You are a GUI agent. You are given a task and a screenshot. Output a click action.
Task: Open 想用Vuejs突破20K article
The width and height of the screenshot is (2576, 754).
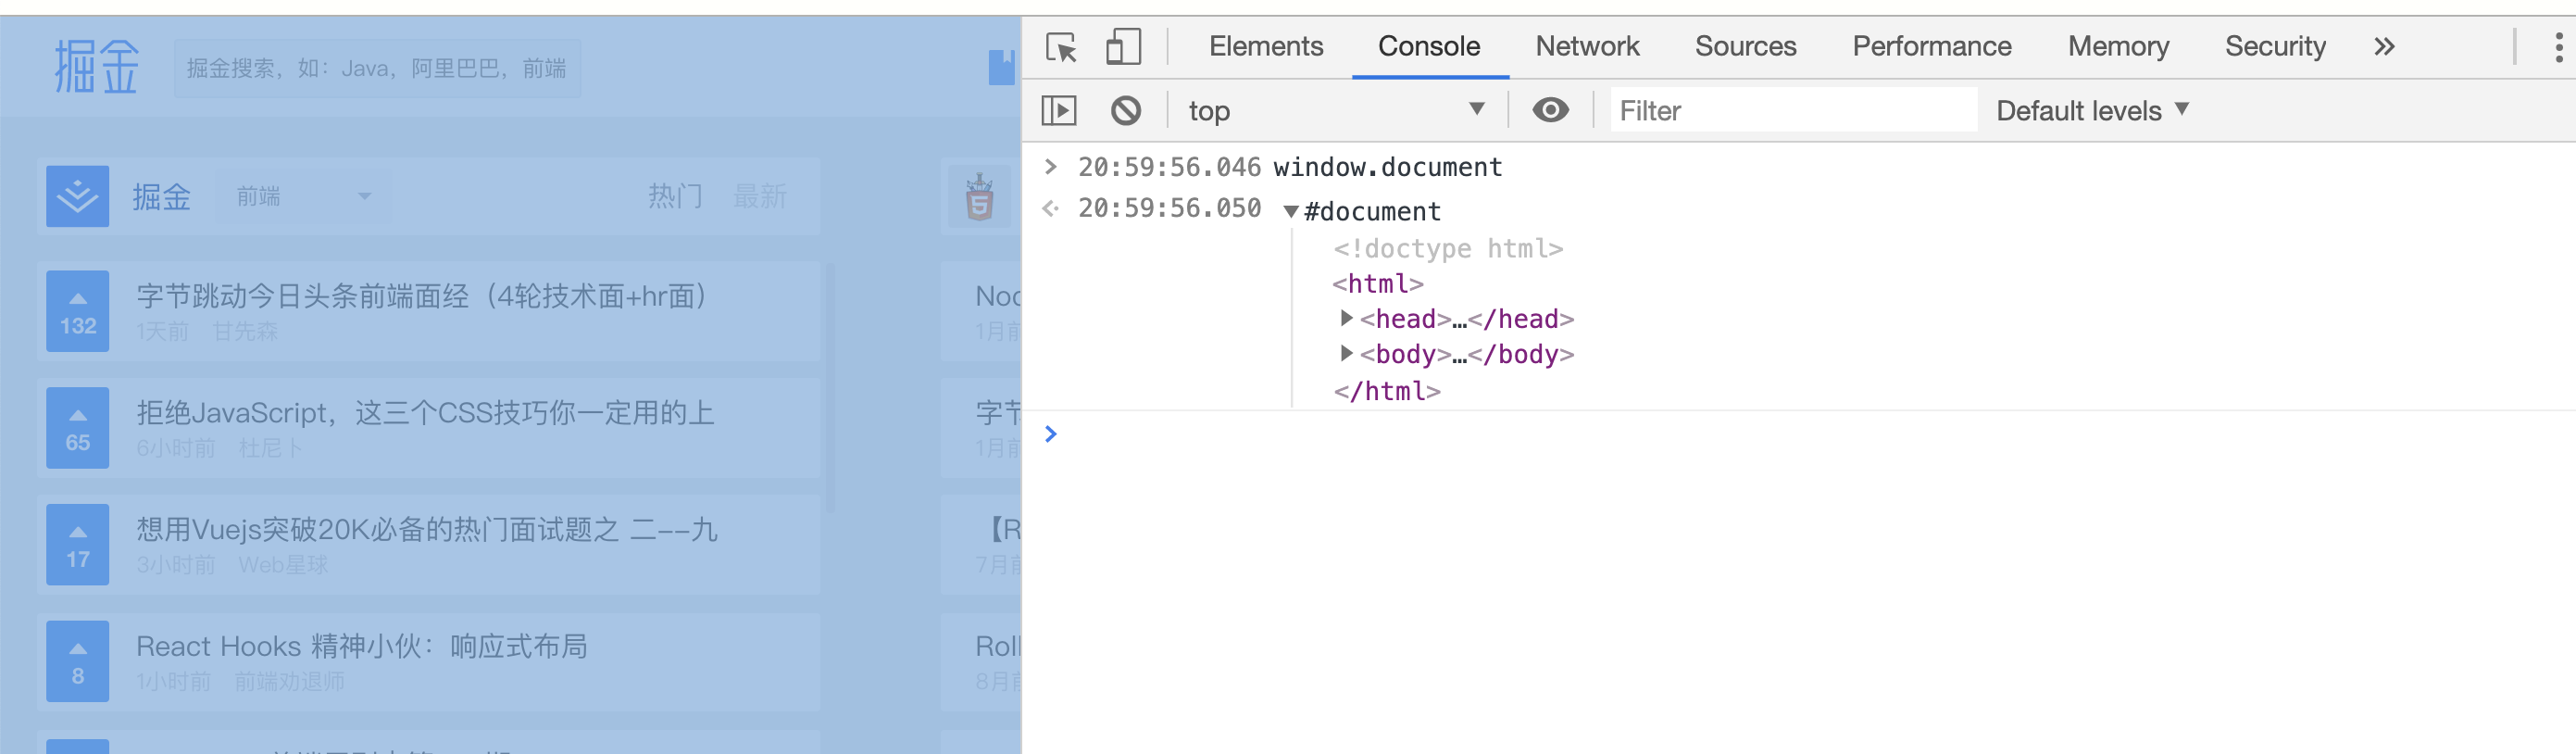[427, 530]
